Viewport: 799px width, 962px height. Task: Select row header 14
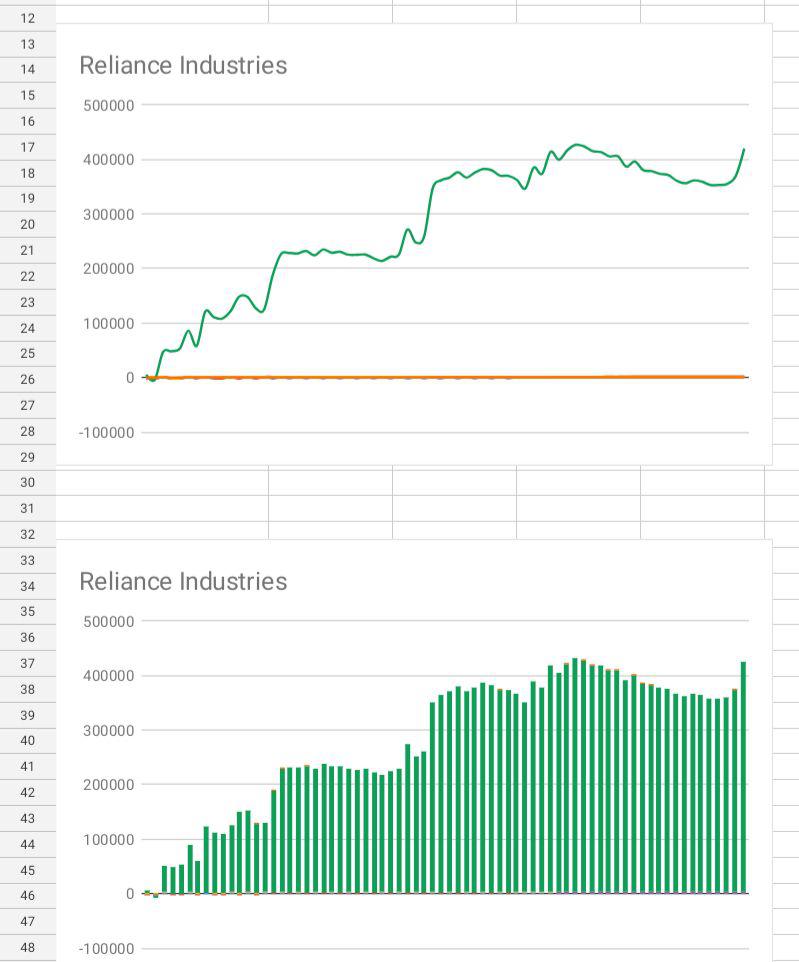[x=28, y=69]
